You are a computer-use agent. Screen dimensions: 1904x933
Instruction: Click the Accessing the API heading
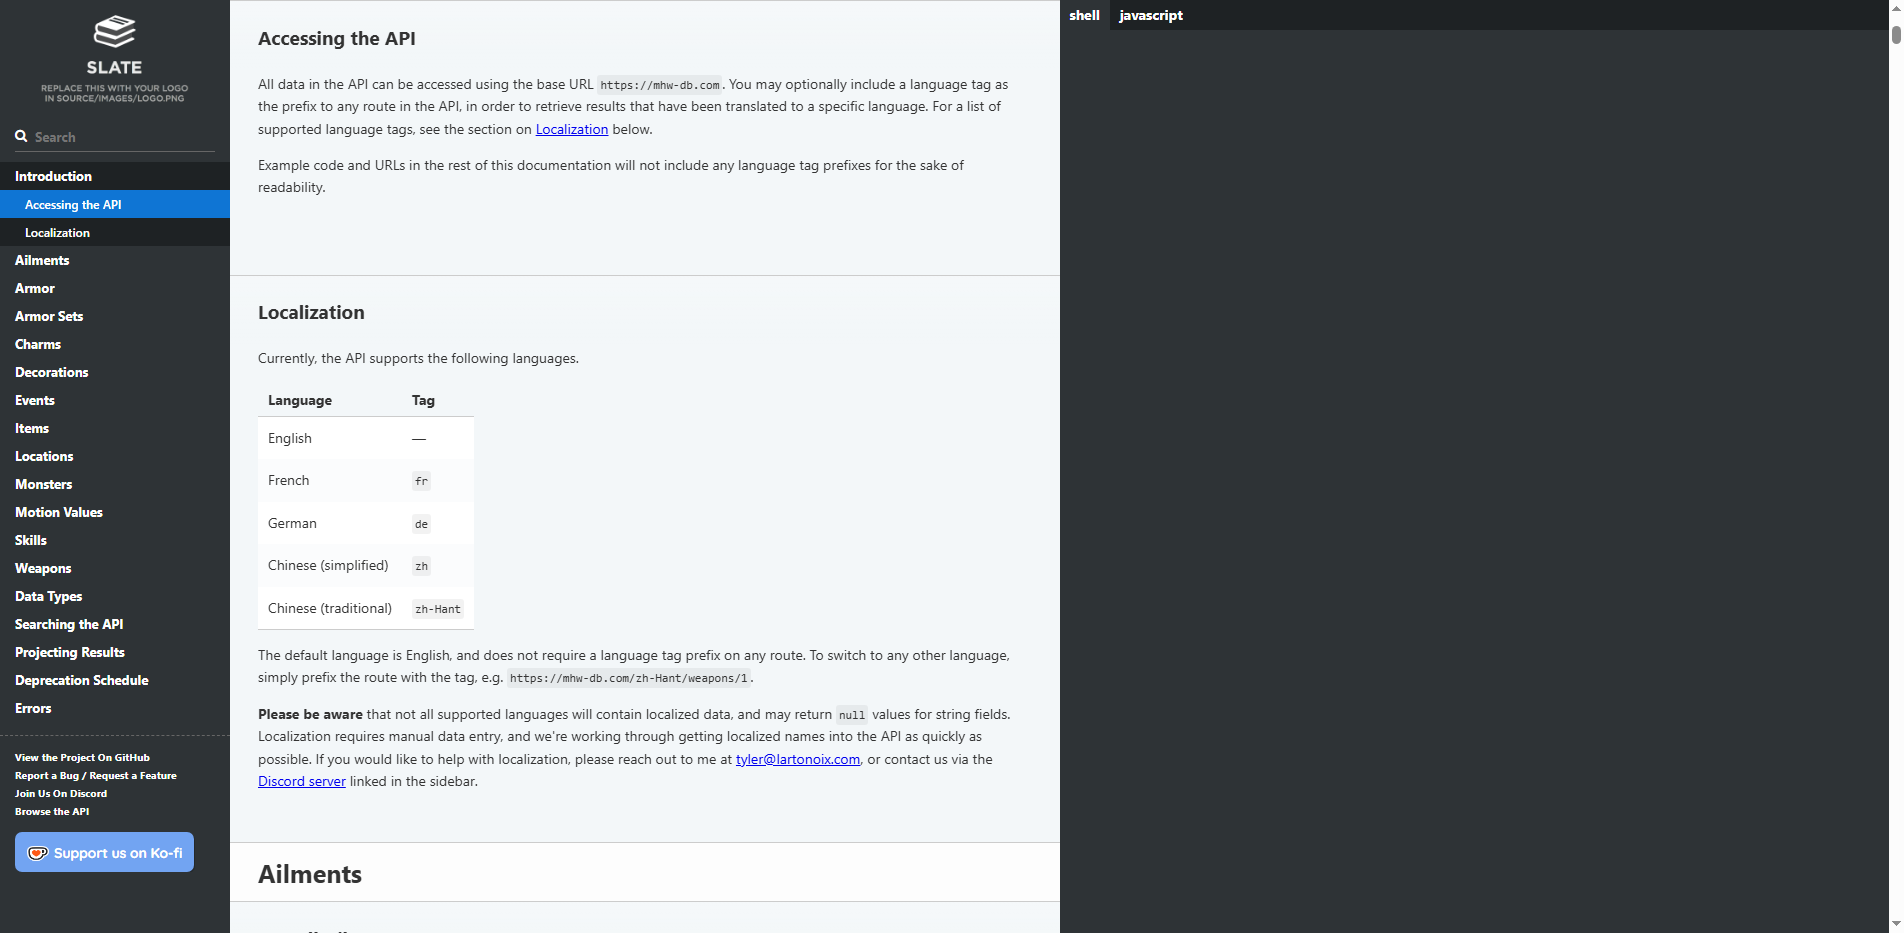pyautogui.click(x=337, y=38)
